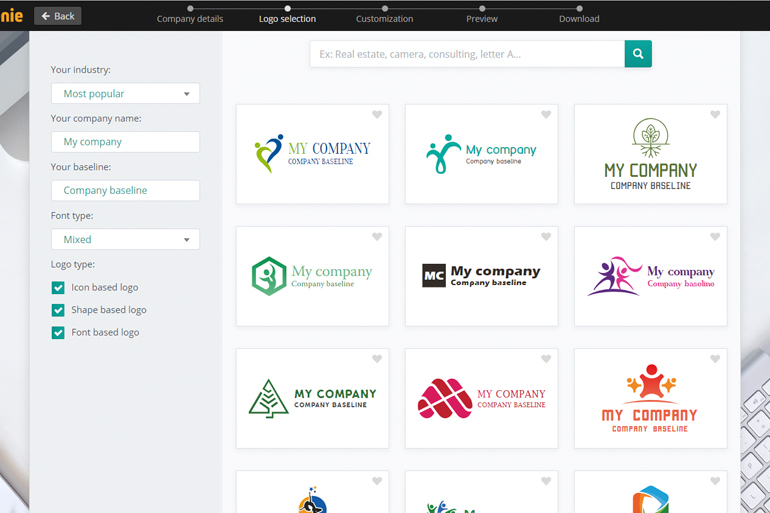Click the search magnifier button
The height and width of the screenshot is (513, 770).
point(638,54)
